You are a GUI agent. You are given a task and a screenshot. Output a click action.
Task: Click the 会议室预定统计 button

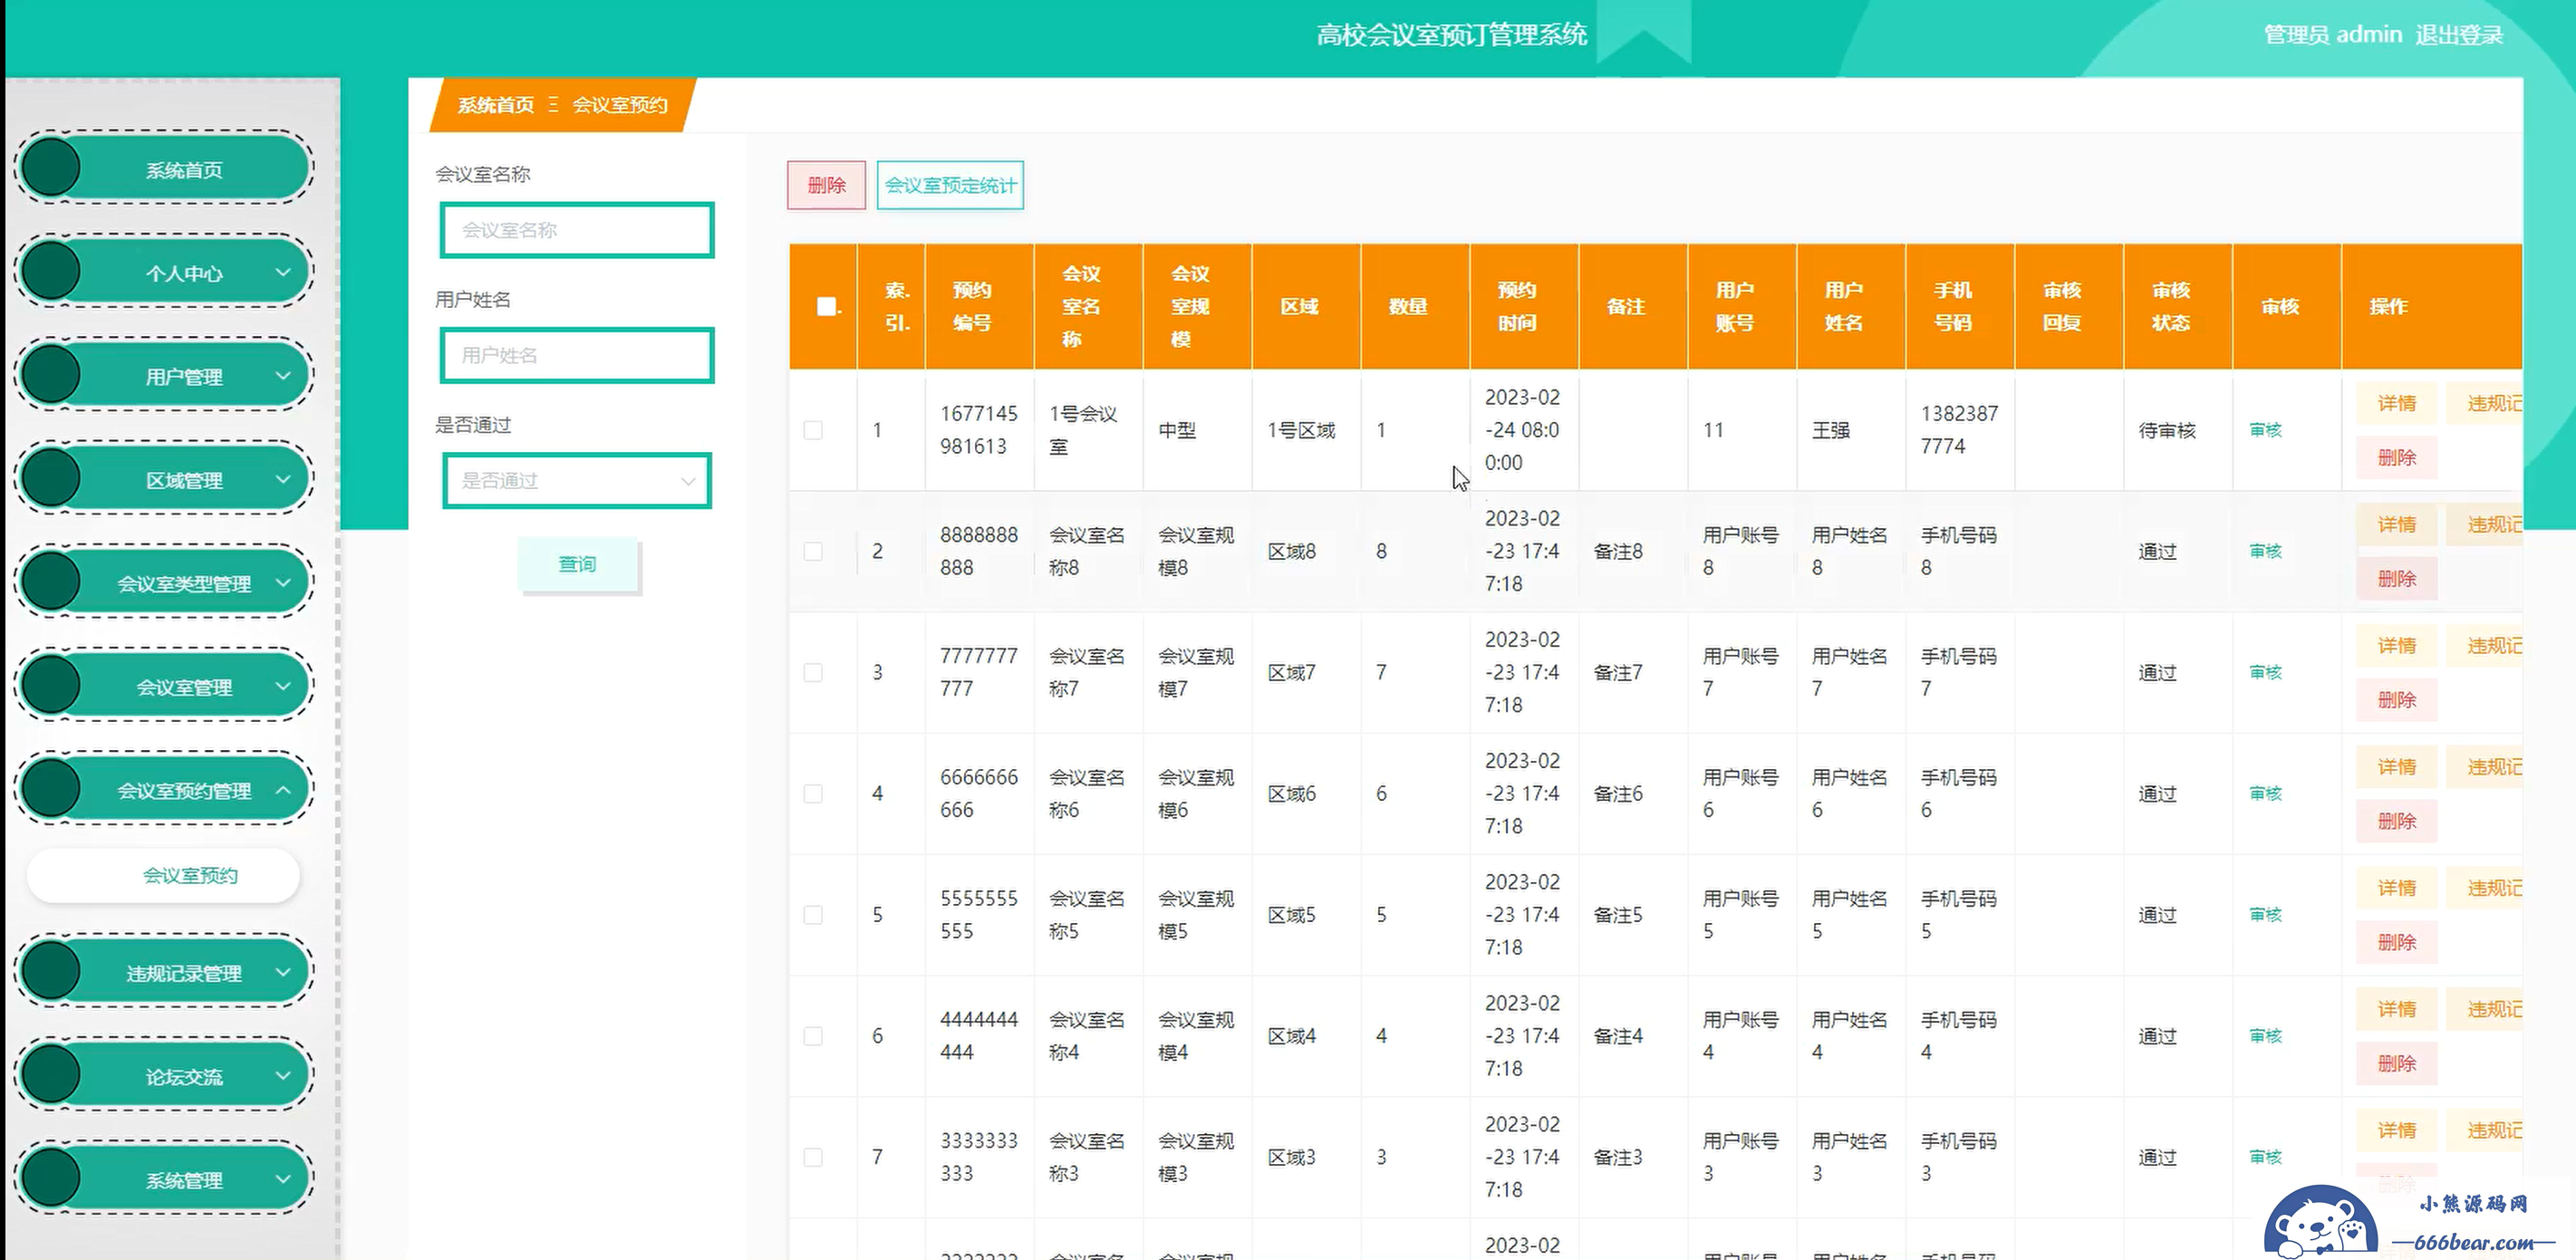pos(950,185)
